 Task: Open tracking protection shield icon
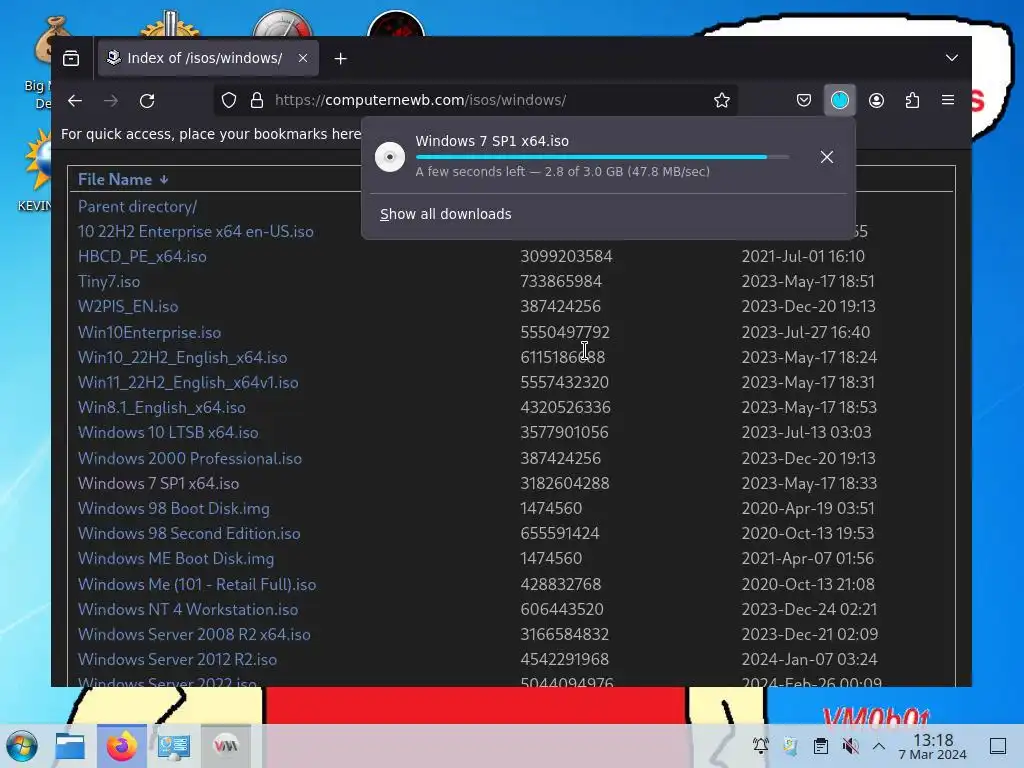[x=229, y=101]
